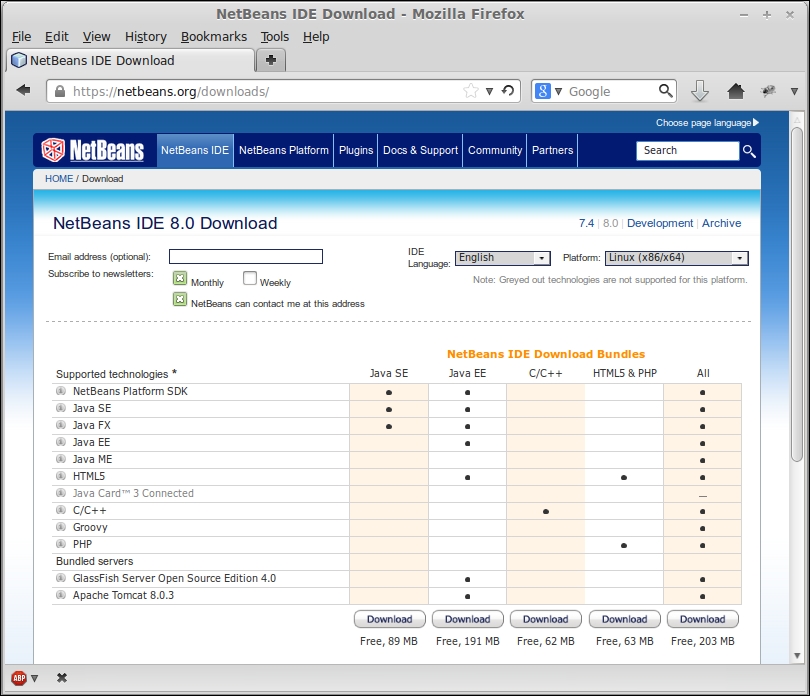The image size is (810, 696).
Task: Click the Adblock Plus icon in the status bar
Action: (x=20, y=677)
